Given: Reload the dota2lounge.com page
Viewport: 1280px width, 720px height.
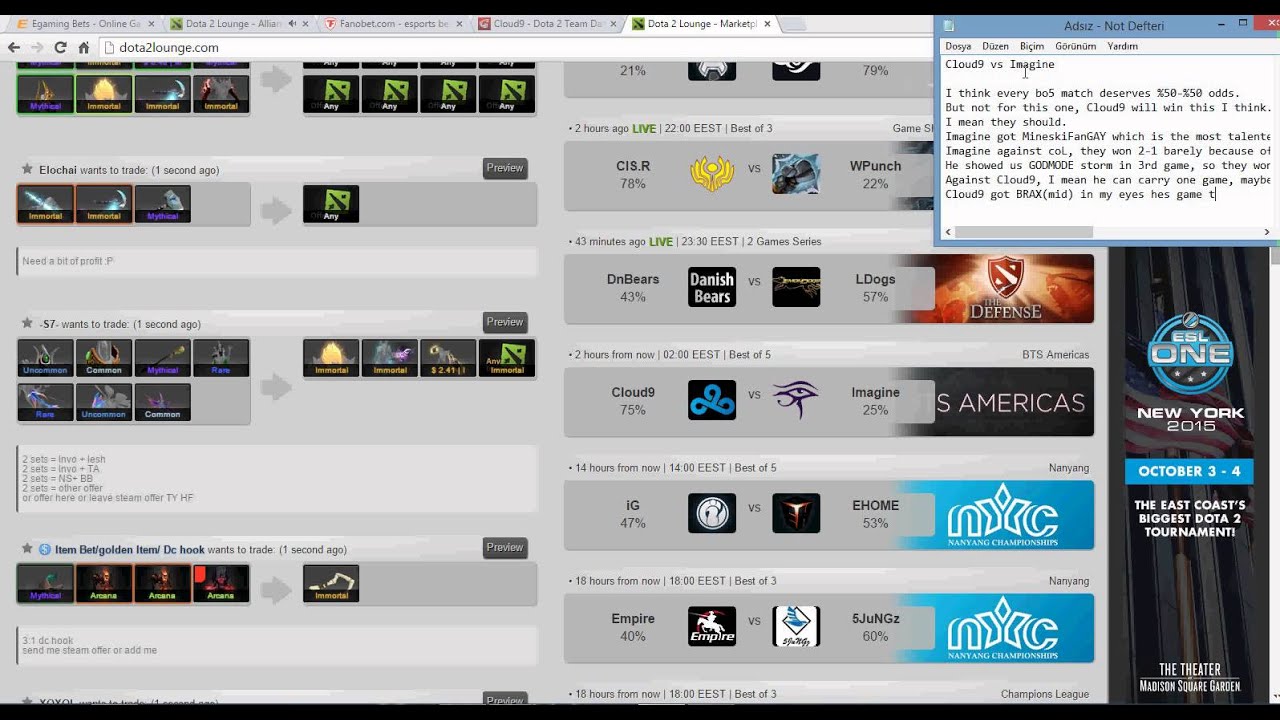Looking at the screenshot, I should 60,47.
